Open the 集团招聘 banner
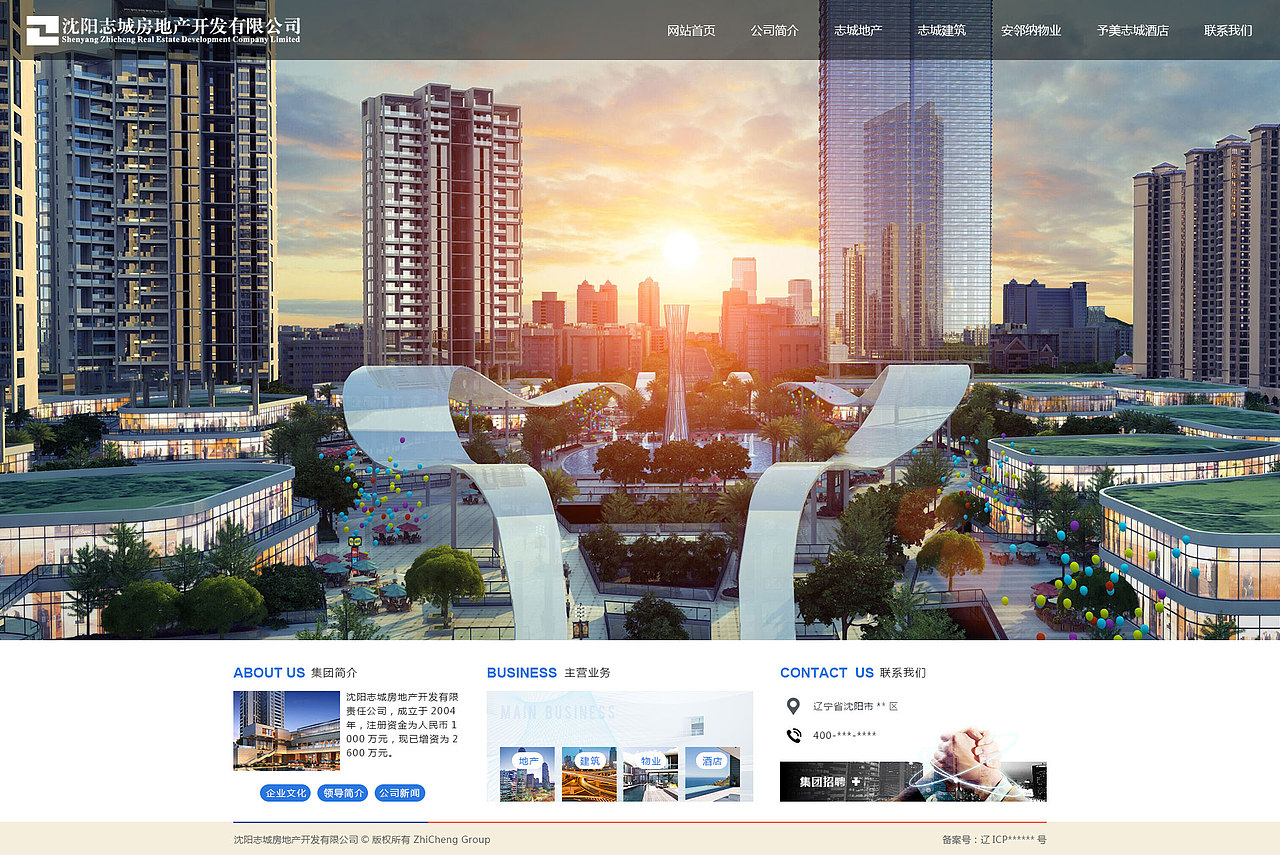The height and width of the screenshot is (855, 1280). click(913, 781)
